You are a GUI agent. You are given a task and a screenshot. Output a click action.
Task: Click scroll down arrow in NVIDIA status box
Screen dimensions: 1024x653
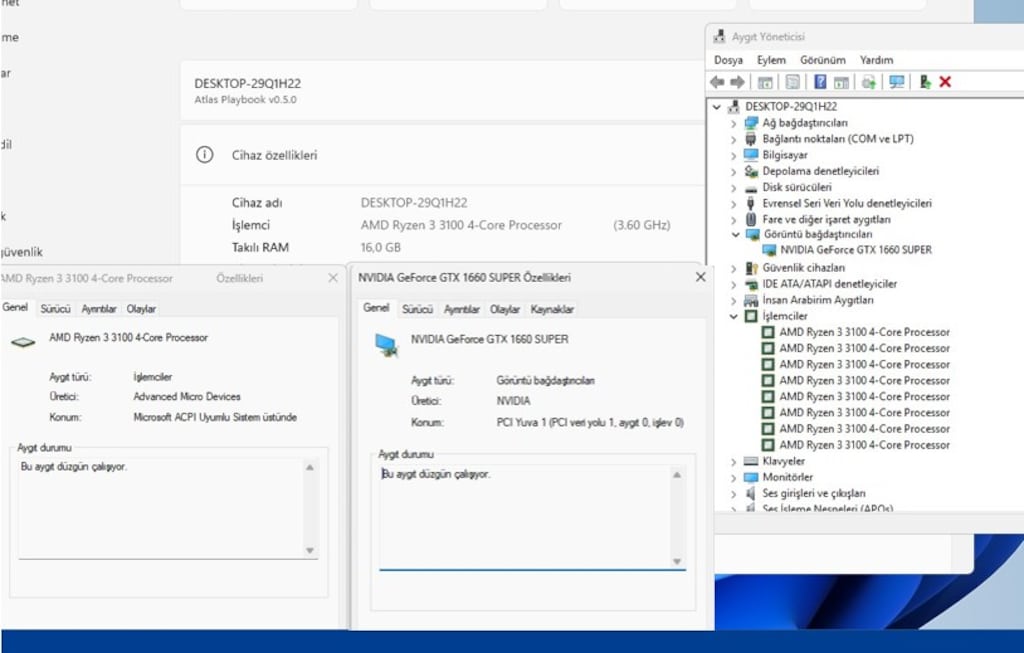[x=677, y=561]
